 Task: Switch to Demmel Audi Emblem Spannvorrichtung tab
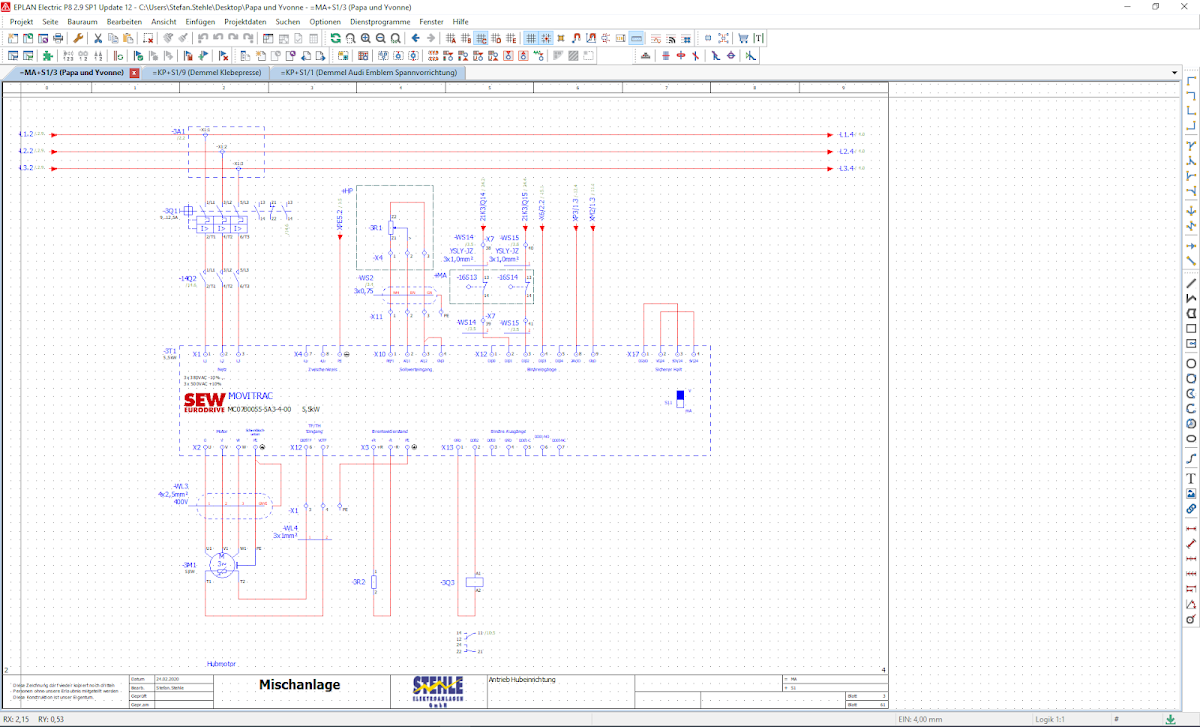pyautogui.click(x=369, y=73)
